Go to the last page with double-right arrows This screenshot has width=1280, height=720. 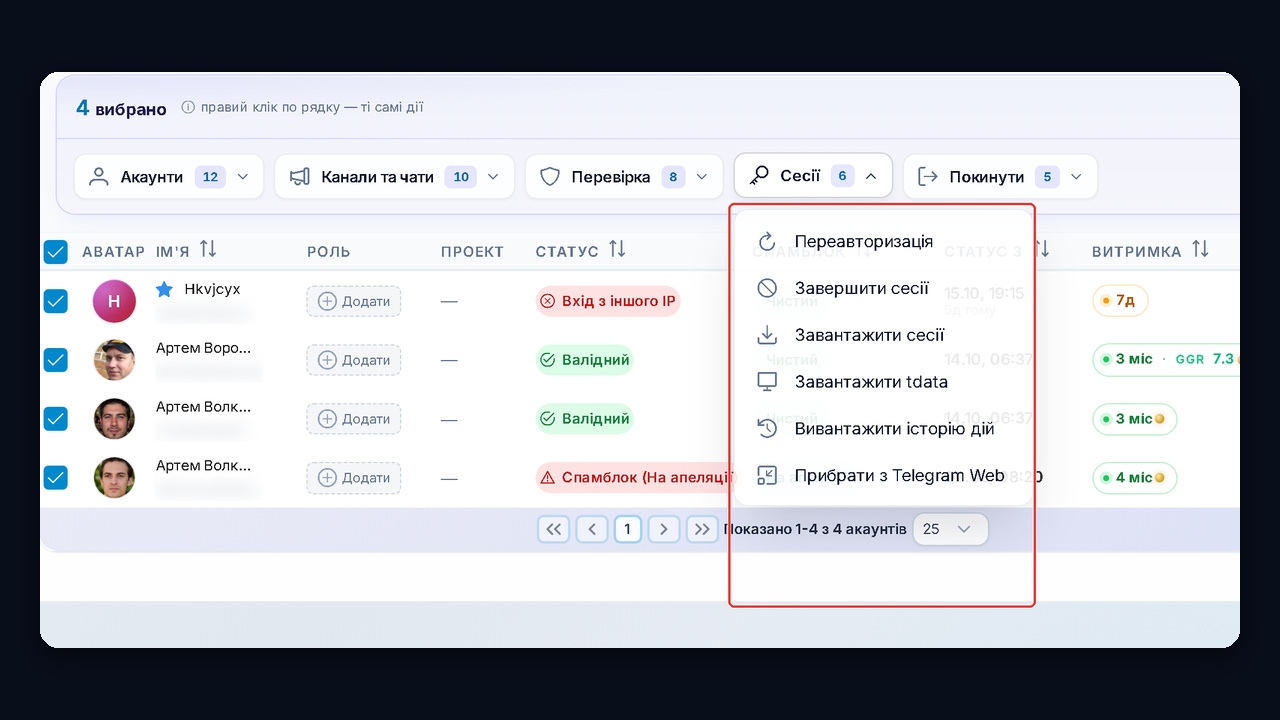(702, 529)
